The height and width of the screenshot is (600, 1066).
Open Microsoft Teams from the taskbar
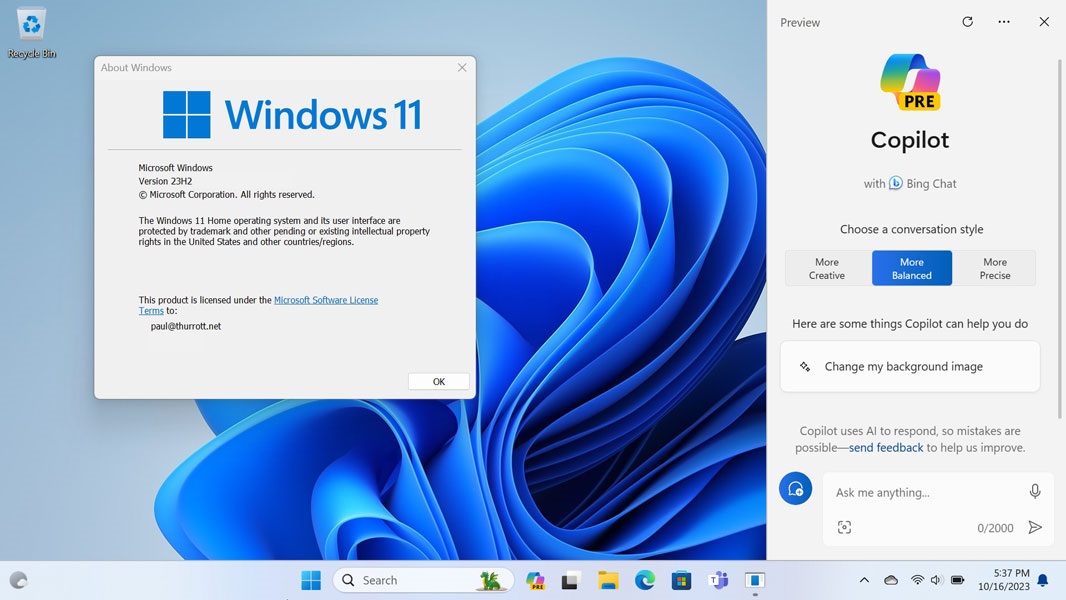pyautogui.click(x=718, y=580)
